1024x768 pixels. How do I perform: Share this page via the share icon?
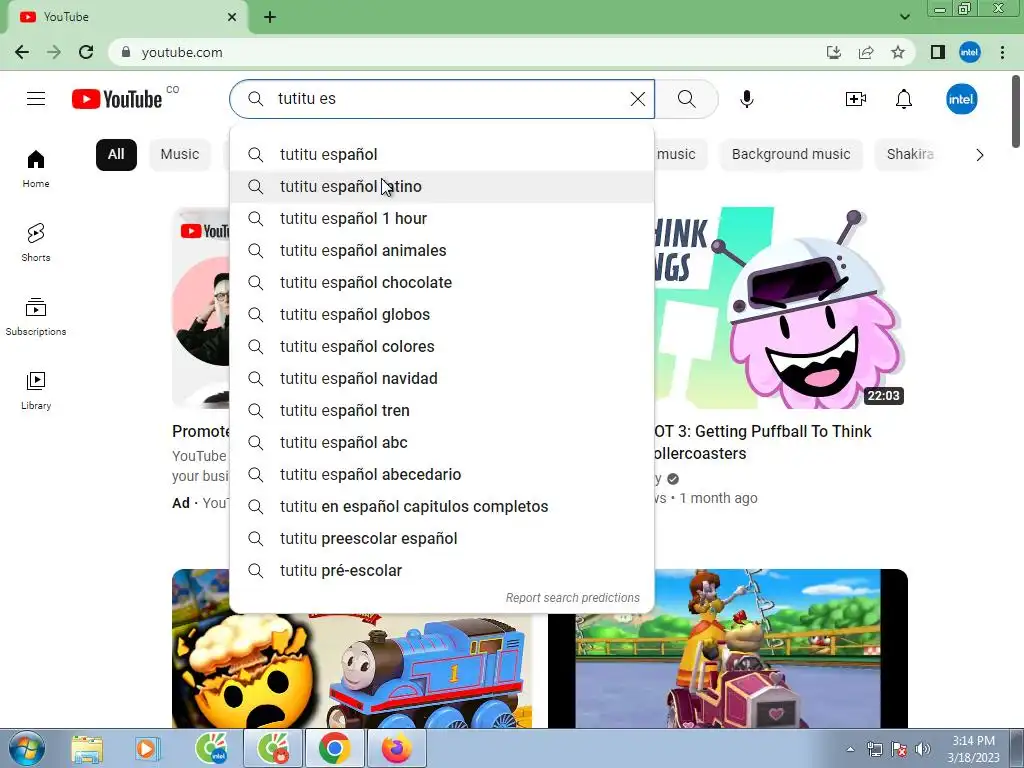click(x=866, y=52)
